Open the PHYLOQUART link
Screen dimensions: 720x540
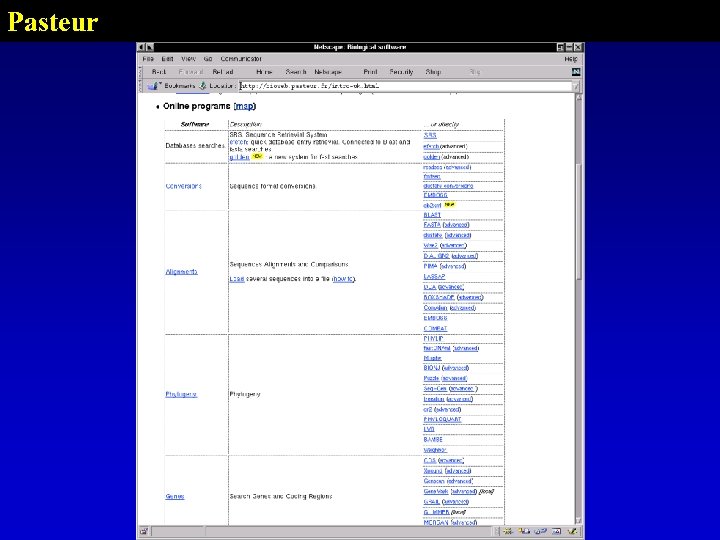pyautogui.click(x=442, y=419)
